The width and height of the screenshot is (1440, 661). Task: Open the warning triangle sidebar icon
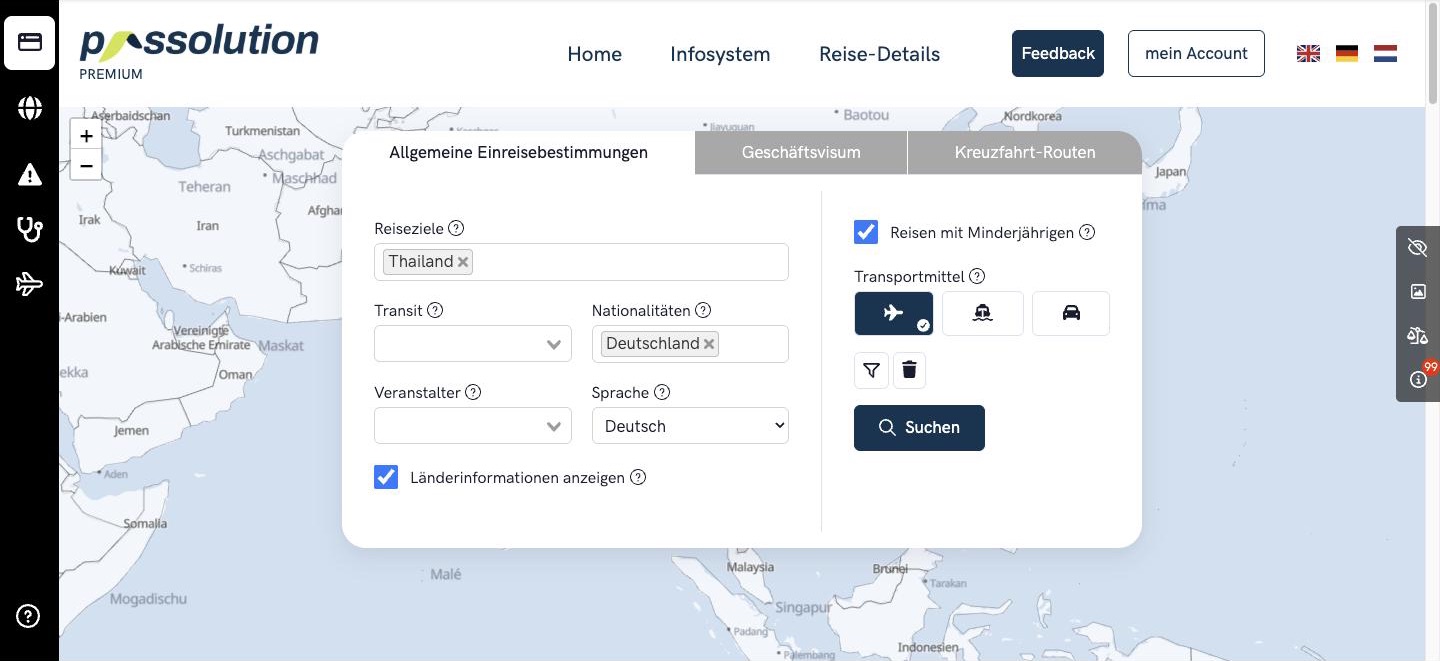point(29,175)
